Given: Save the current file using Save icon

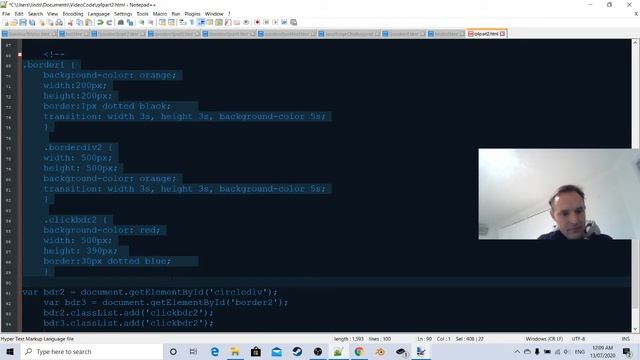Looking at the screenshot, I should tap(23, 22).
